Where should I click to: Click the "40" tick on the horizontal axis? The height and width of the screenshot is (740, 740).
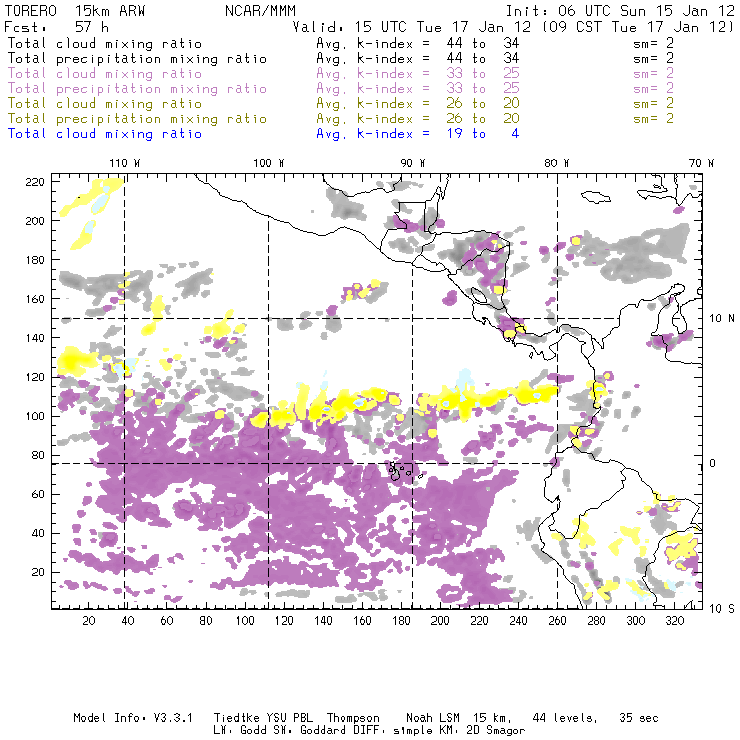(128, 621)
